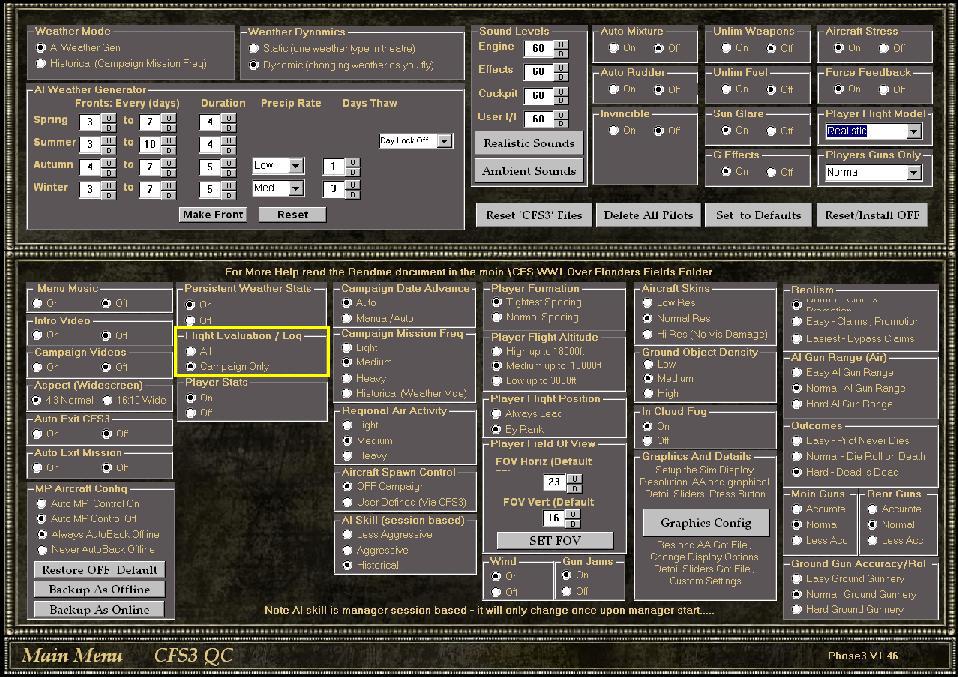Image resolution: width=958 pixels, height=677 pixels.
Task: Choose Heavy regional air activity
Action: (x=348, y=456)
